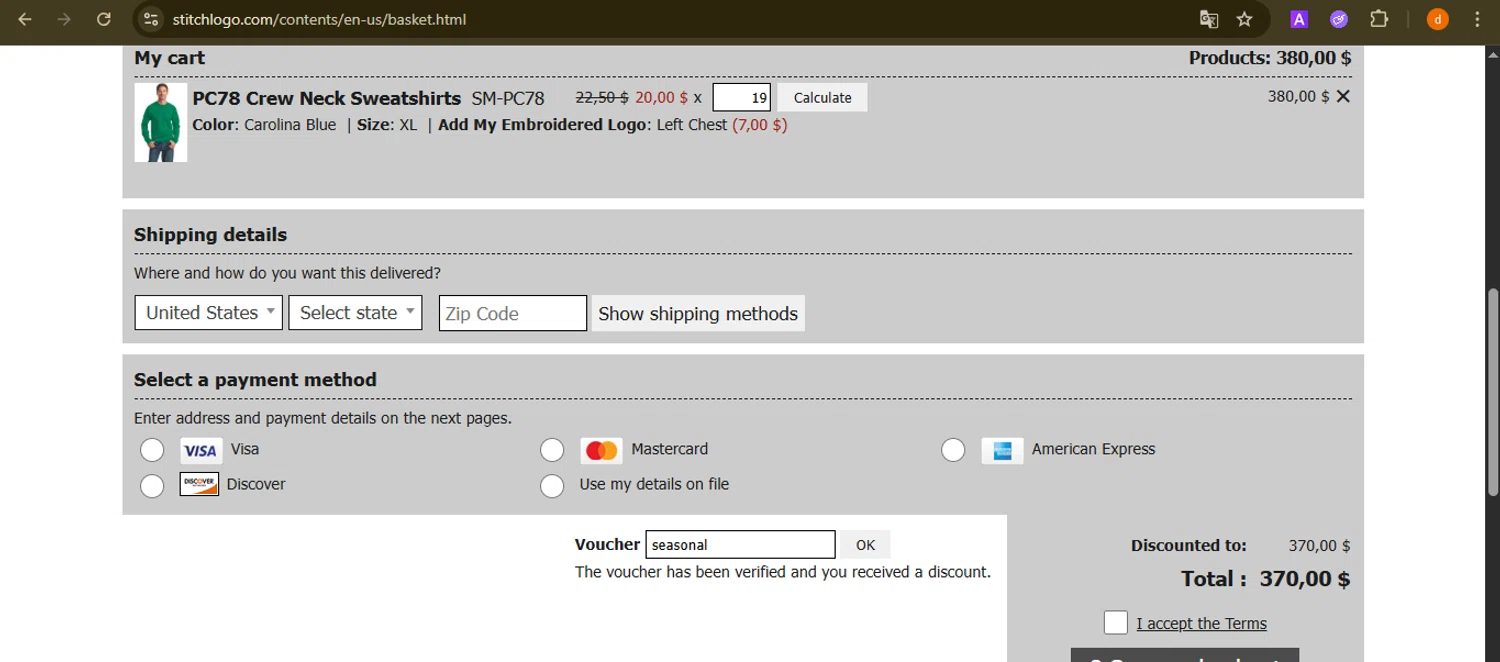Click the Mastercard logo
Image resolution: width=1500 pixels, height=662 pixels.
pos(601,451)
